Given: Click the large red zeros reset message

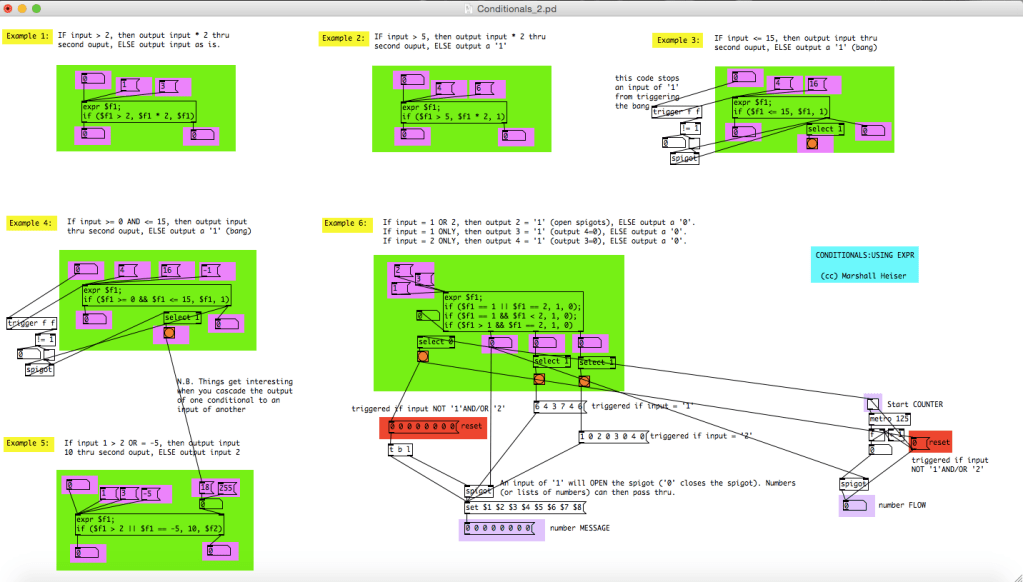Looking at the screenshot, I should (425, 426).
